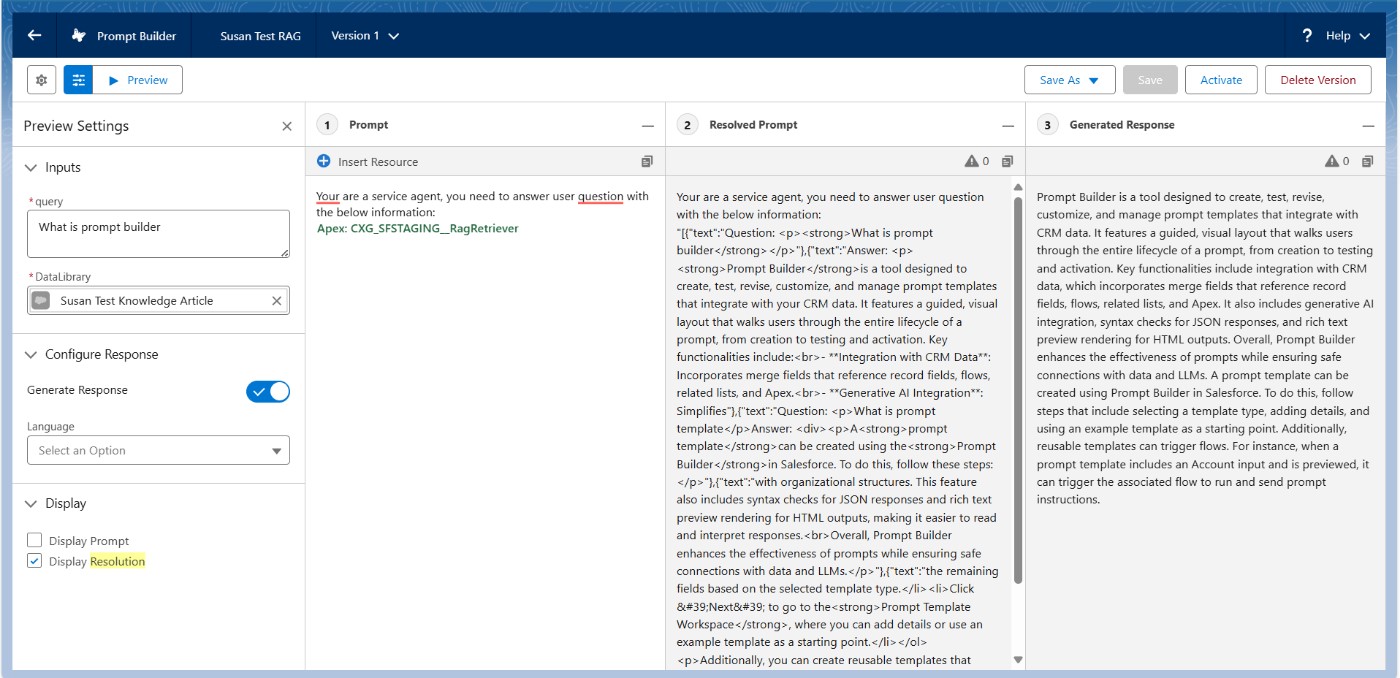Screen dimensions: 1400x678
Task: Click the Prompt Builder title
Action: click(136, 36)
